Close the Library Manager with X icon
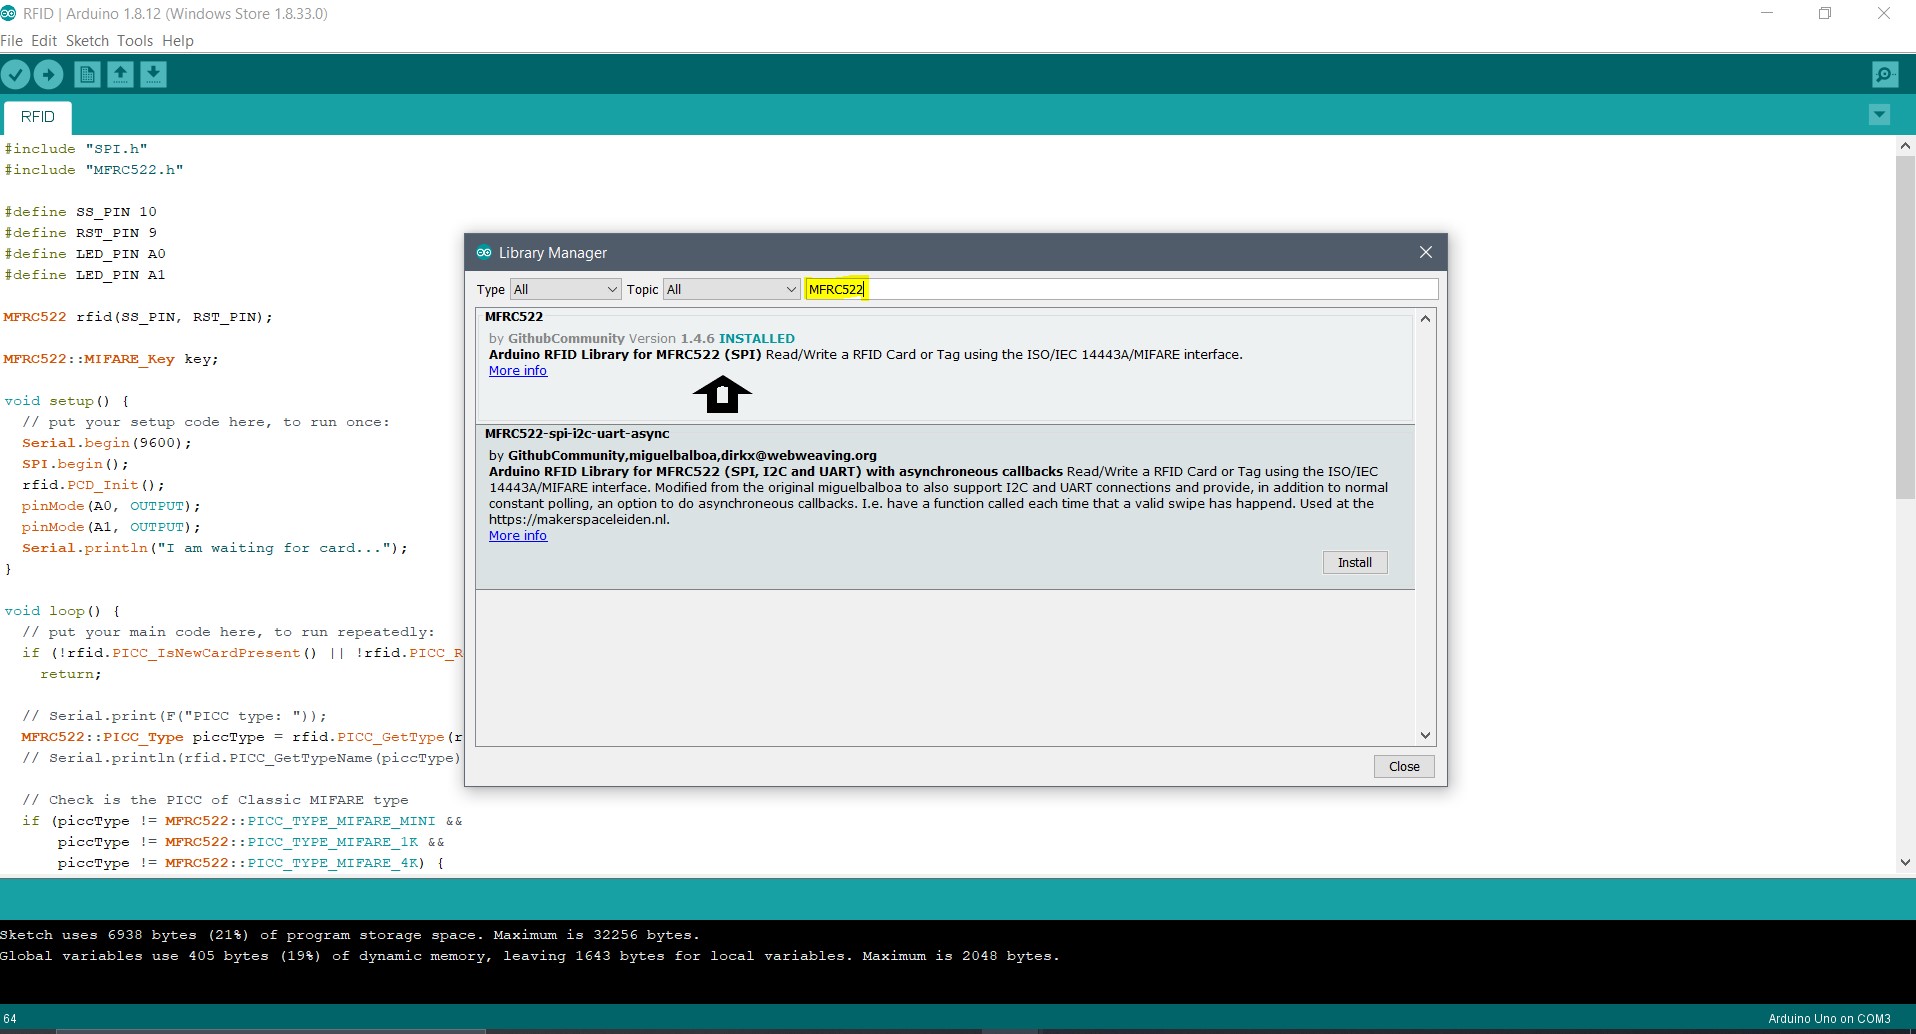 coord(1426,253)
